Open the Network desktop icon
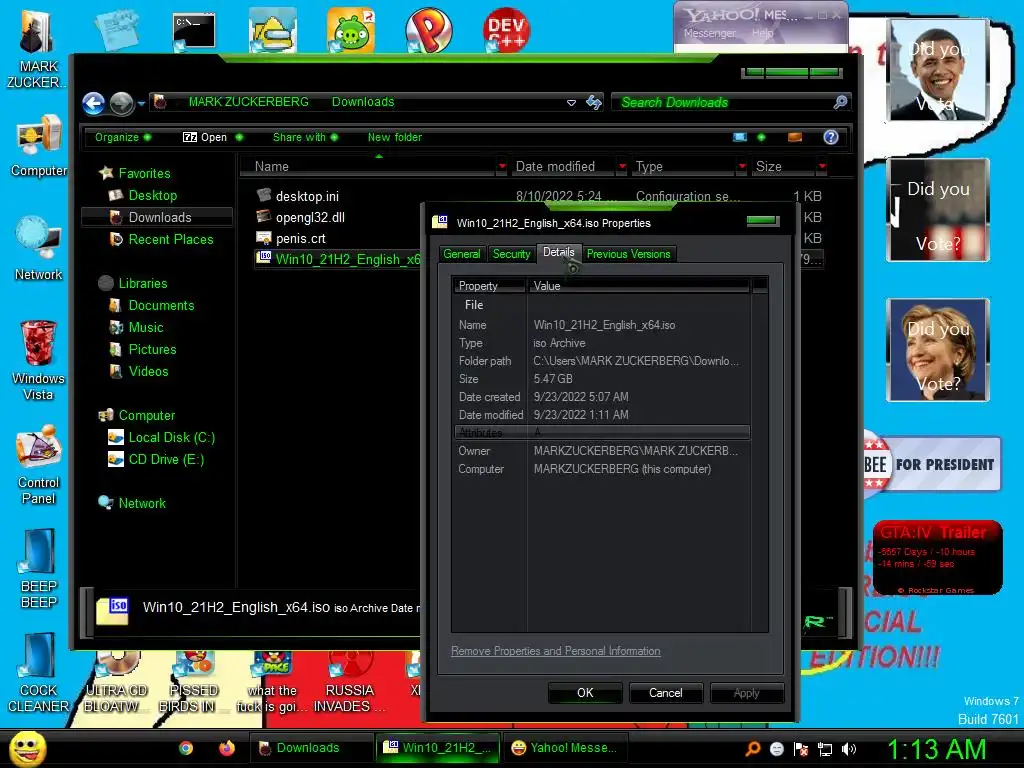The height and width of the screenshot is (768, 1024). (39, 249)
